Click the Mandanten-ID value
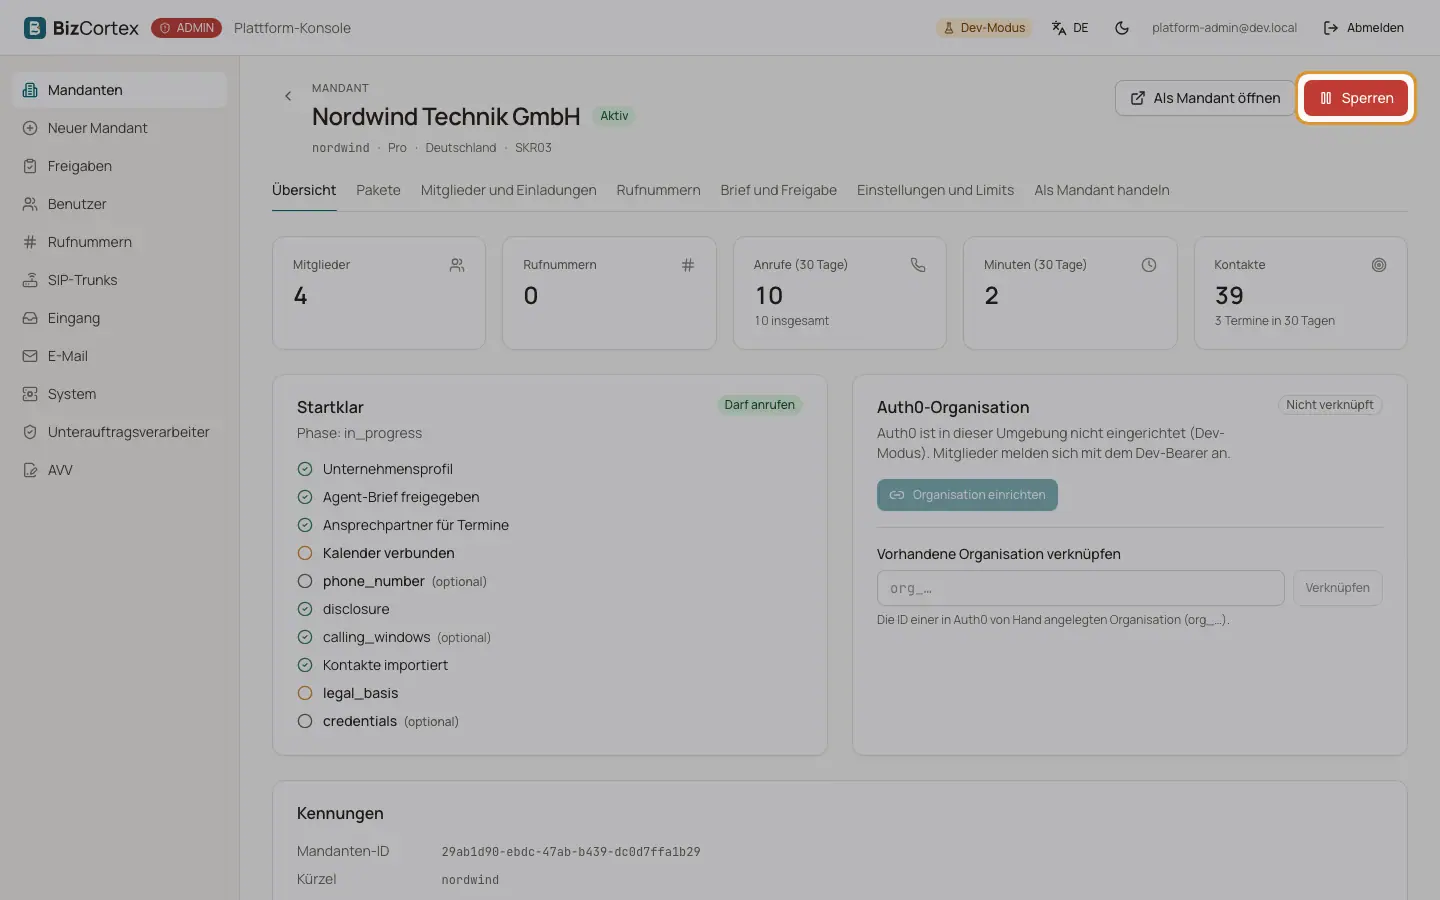 point(571,852)
